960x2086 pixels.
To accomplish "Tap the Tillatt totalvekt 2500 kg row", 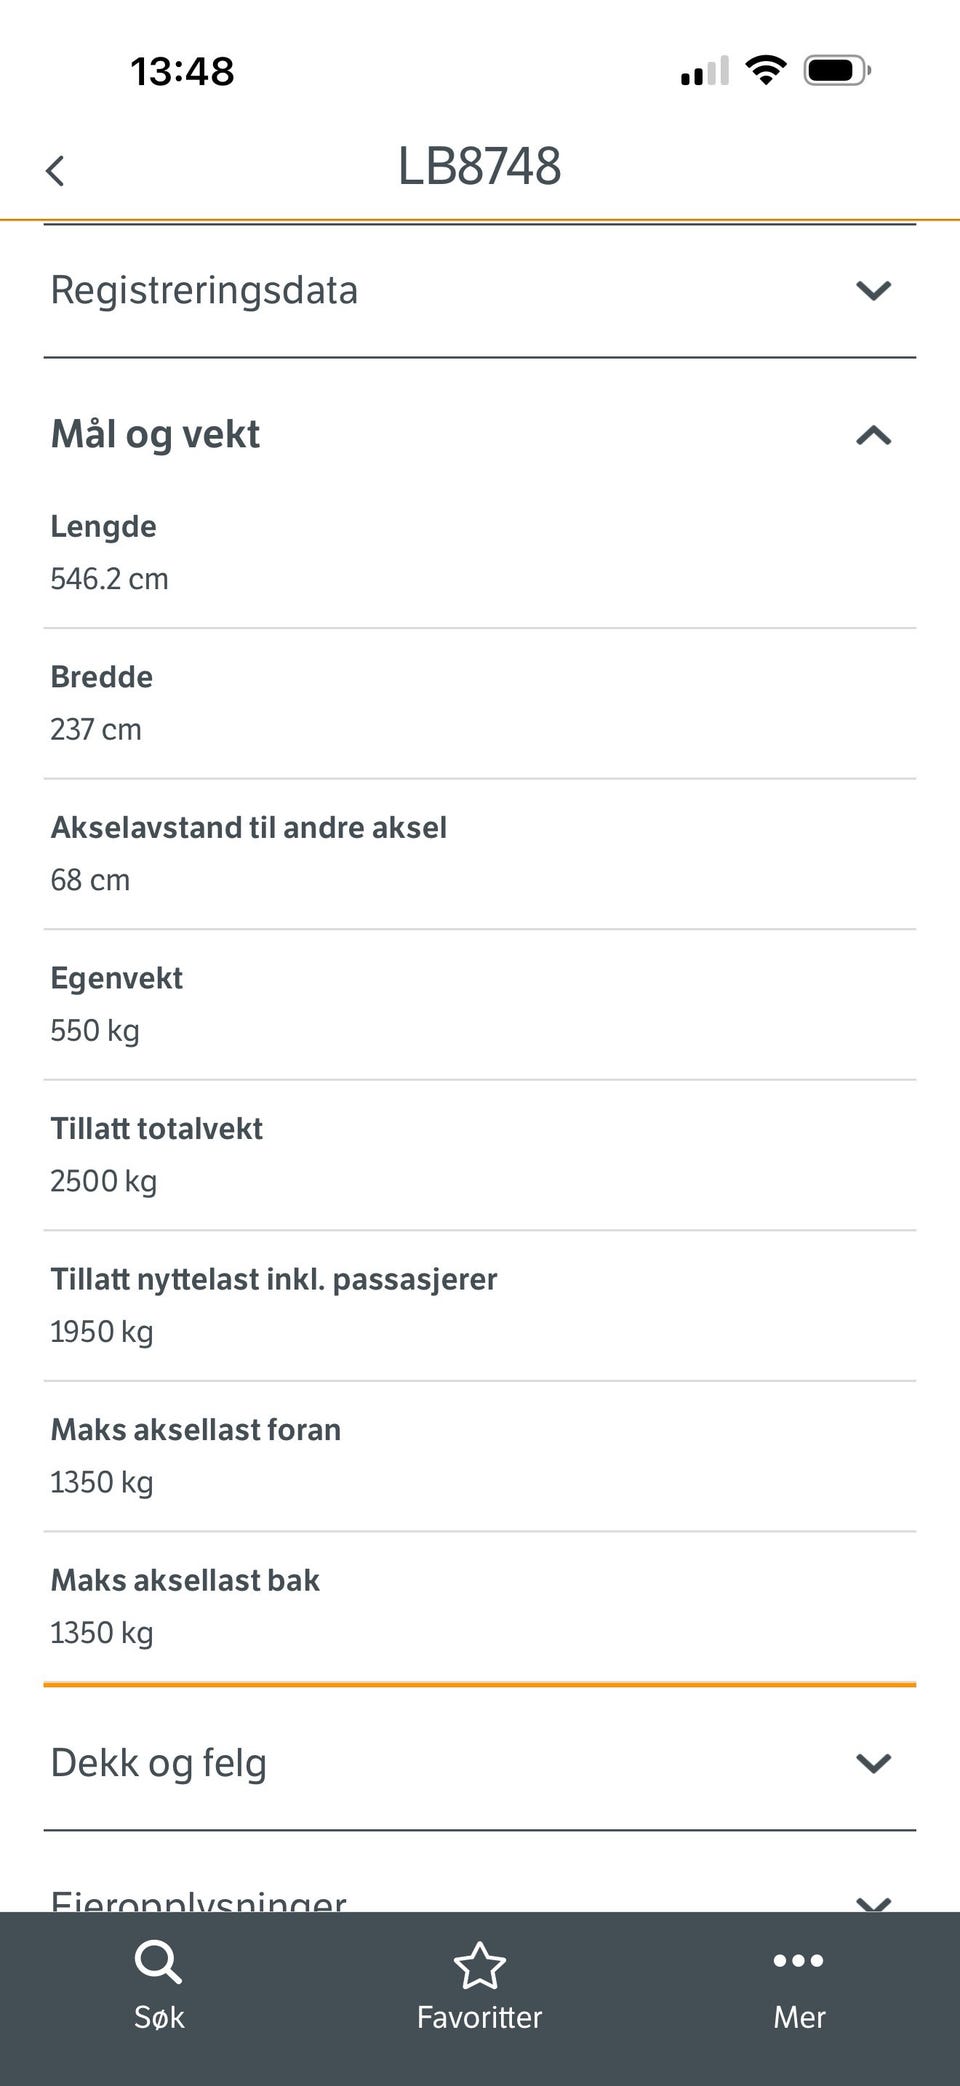I will (480, 1155).
